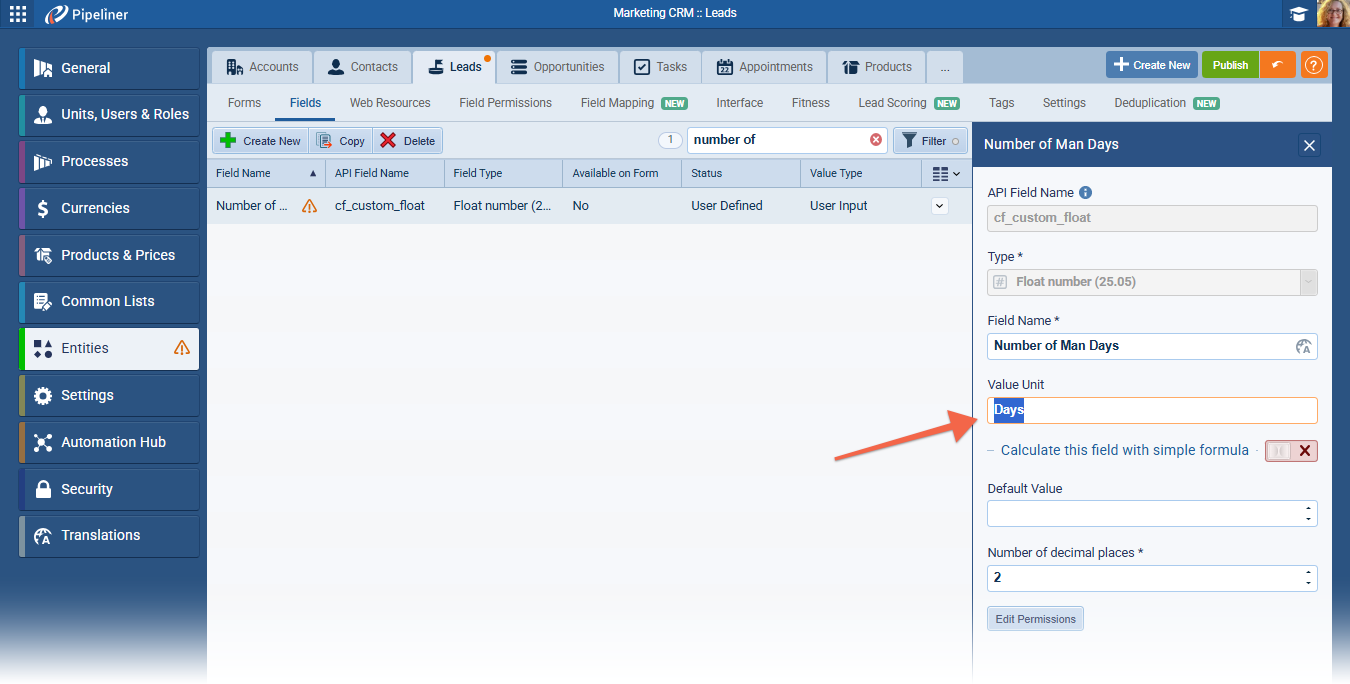Clear the search box with red X
Screen dimensions: 1350x684
pyautogui.click(x=876, y=140)
